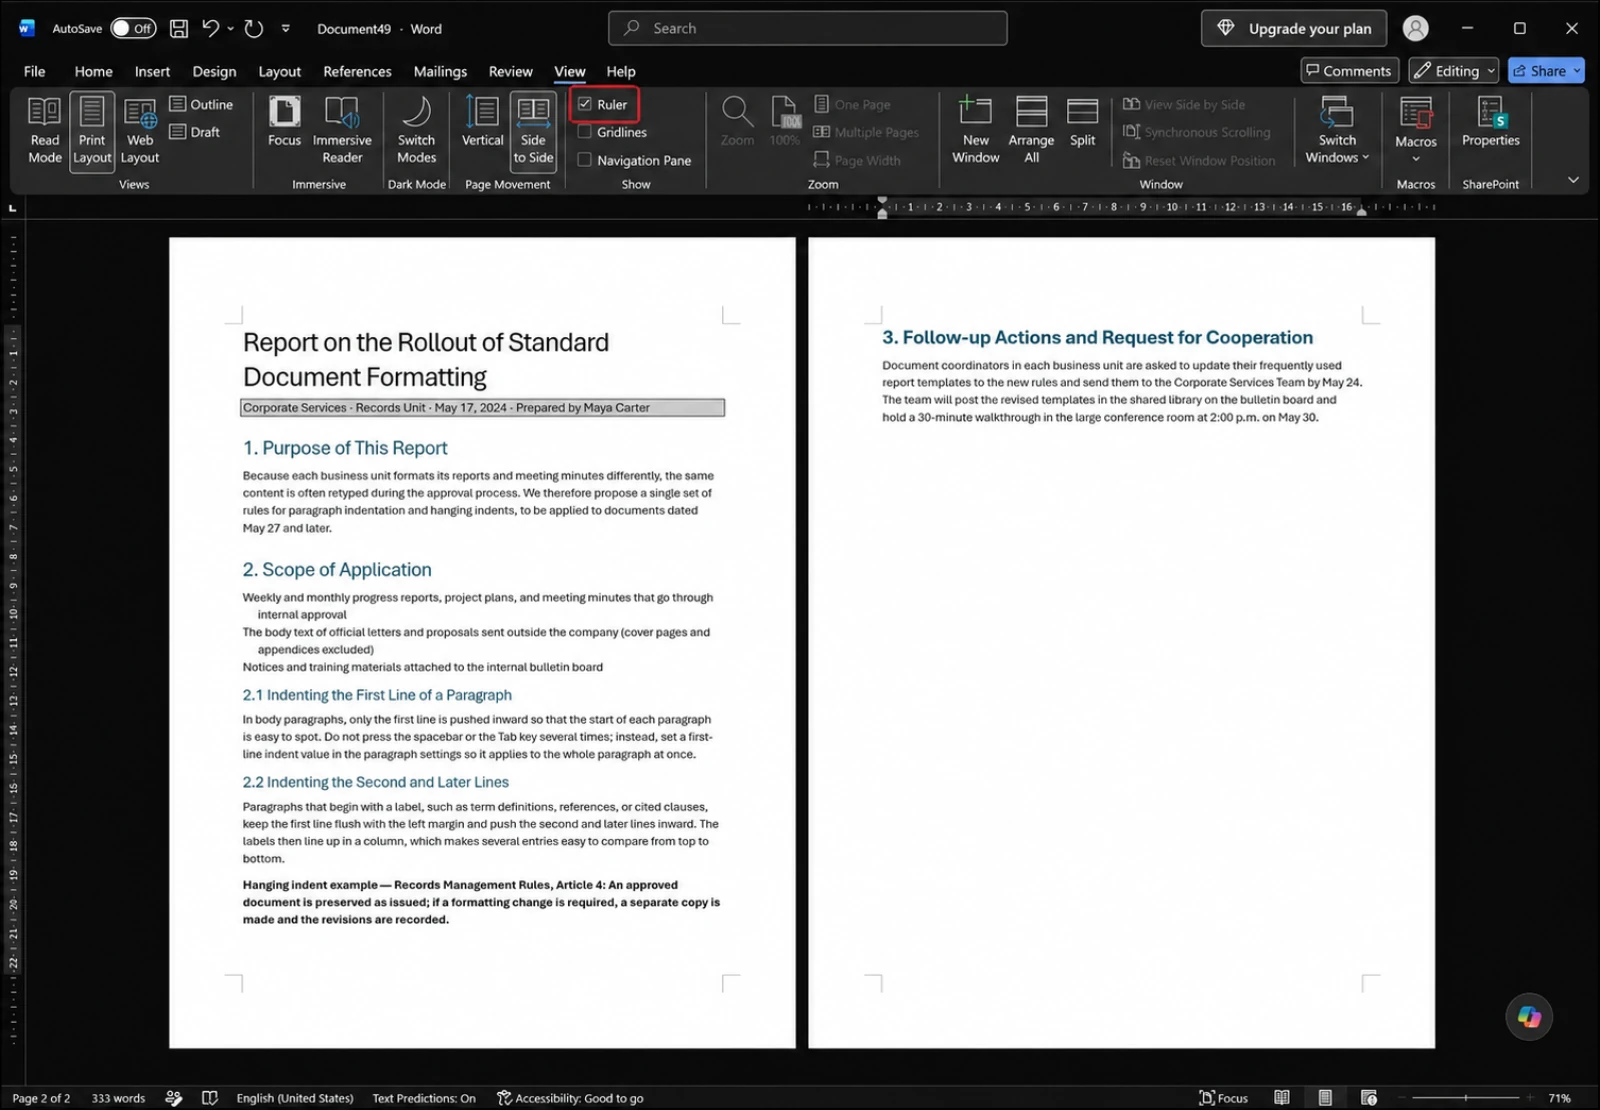Click Switch Modes dark mode button
1600x1110 pixels.
[x=416, y=131]
